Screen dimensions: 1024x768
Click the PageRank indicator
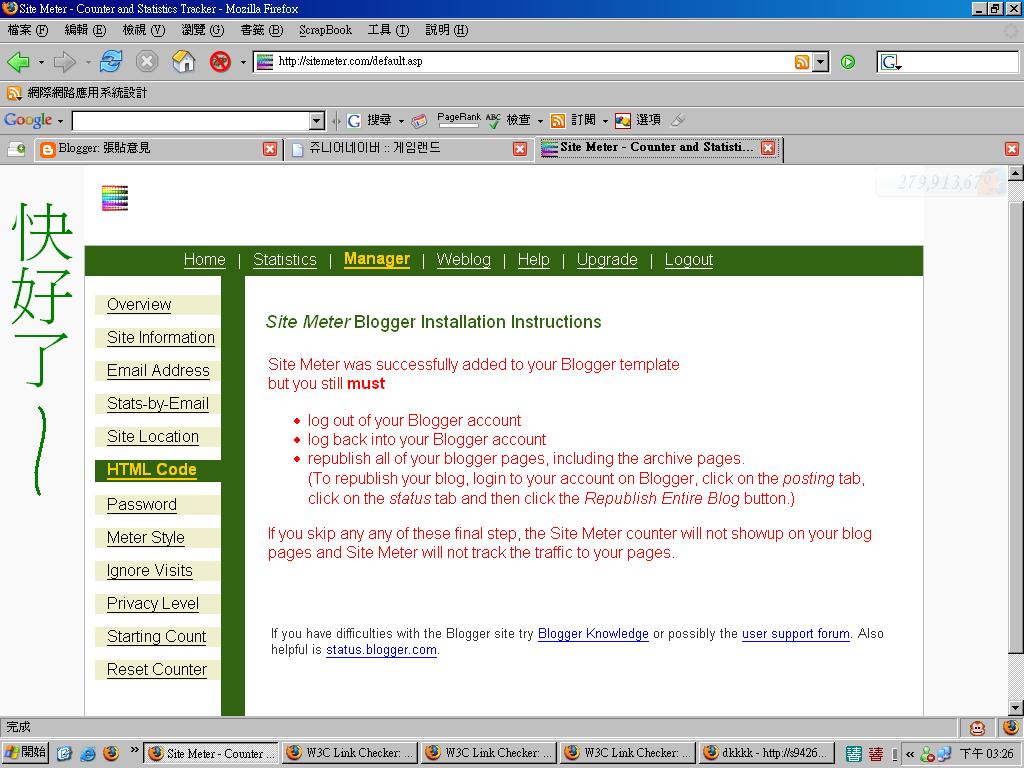coord(458,119)
